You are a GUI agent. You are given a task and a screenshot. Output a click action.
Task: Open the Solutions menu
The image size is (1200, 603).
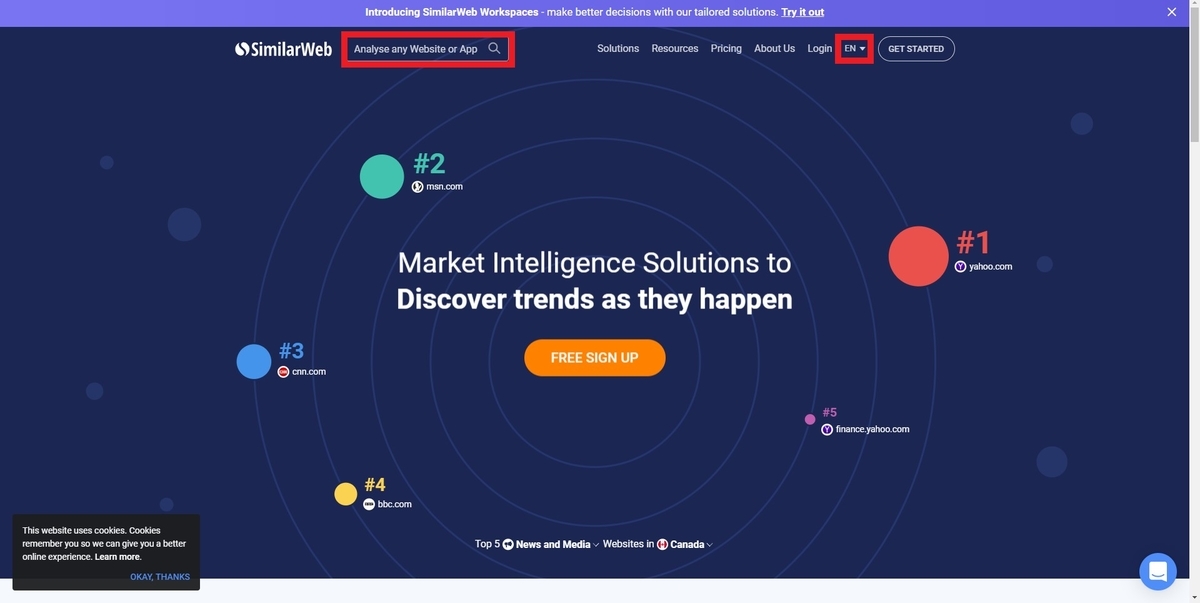618,48
